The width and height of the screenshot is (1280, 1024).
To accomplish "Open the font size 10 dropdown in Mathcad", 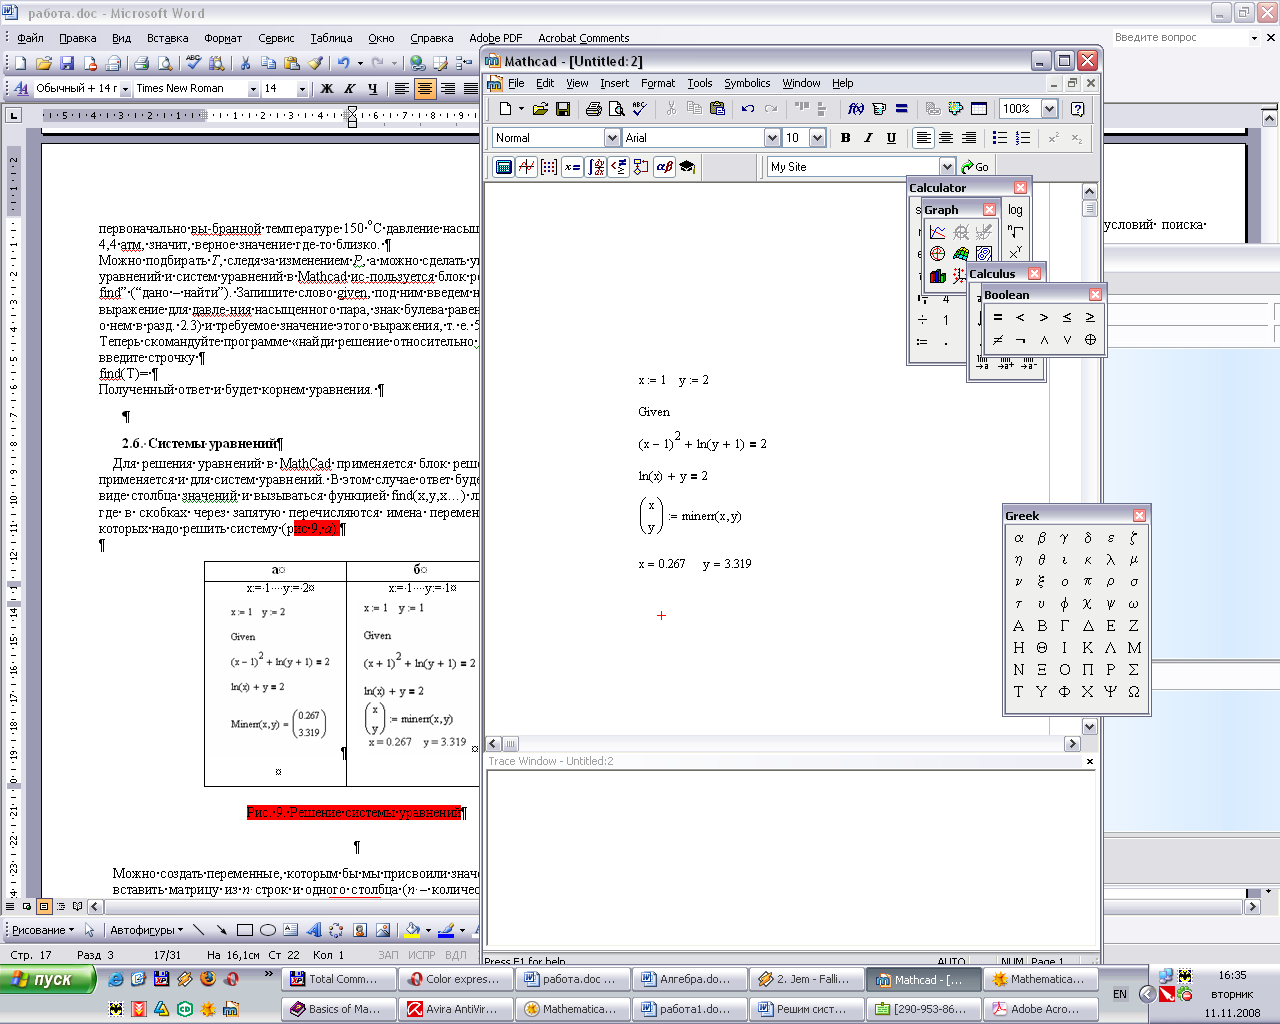I will (817, 138).
